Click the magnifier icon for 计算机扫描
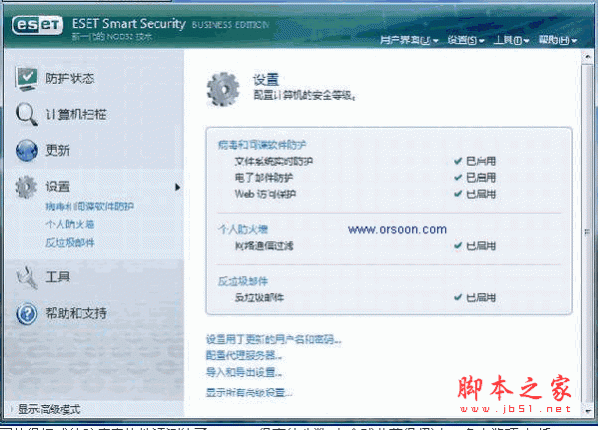Image resolution: width=600 pixels, height=430 pixels. (26, 114)
